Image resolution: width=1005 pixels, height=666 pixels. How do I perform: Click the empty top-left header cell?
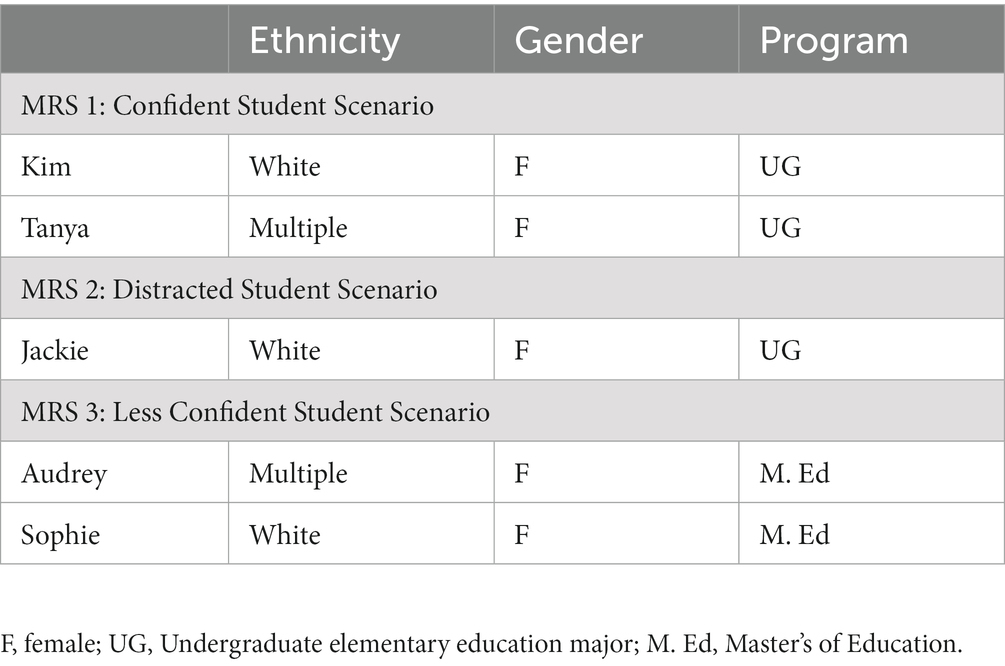114,39
